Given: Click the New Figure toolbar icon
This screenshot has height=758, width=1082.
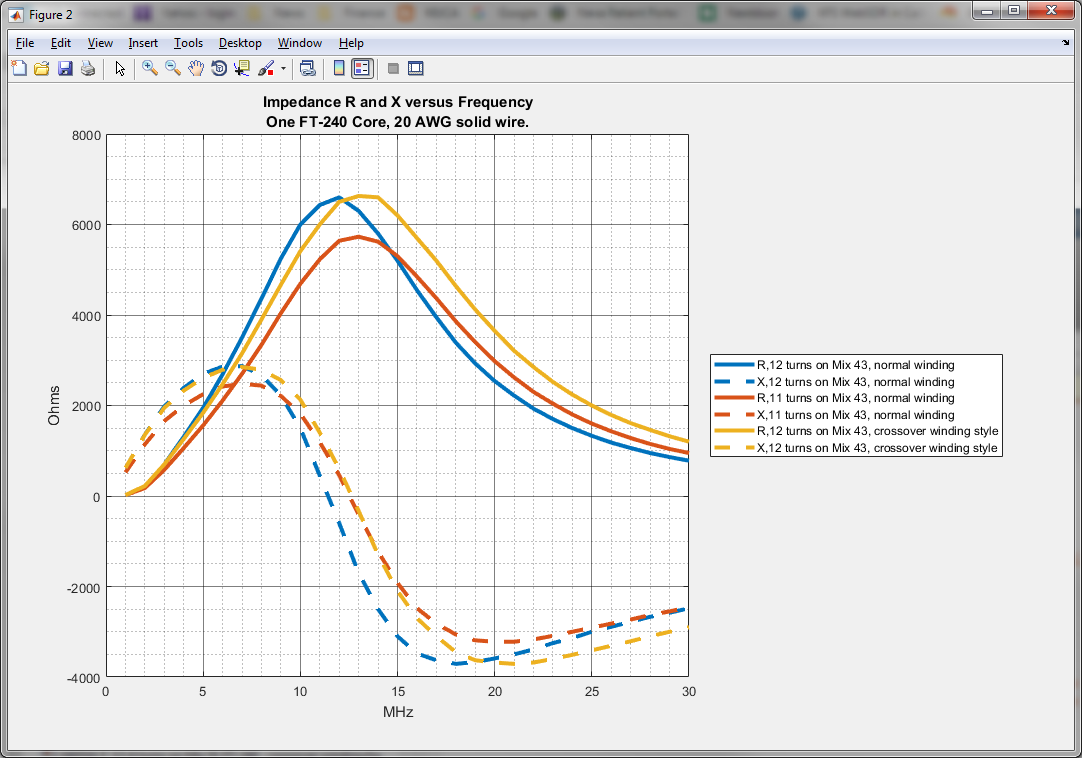Looking at the screenshot, I should [x=19, y=68].
